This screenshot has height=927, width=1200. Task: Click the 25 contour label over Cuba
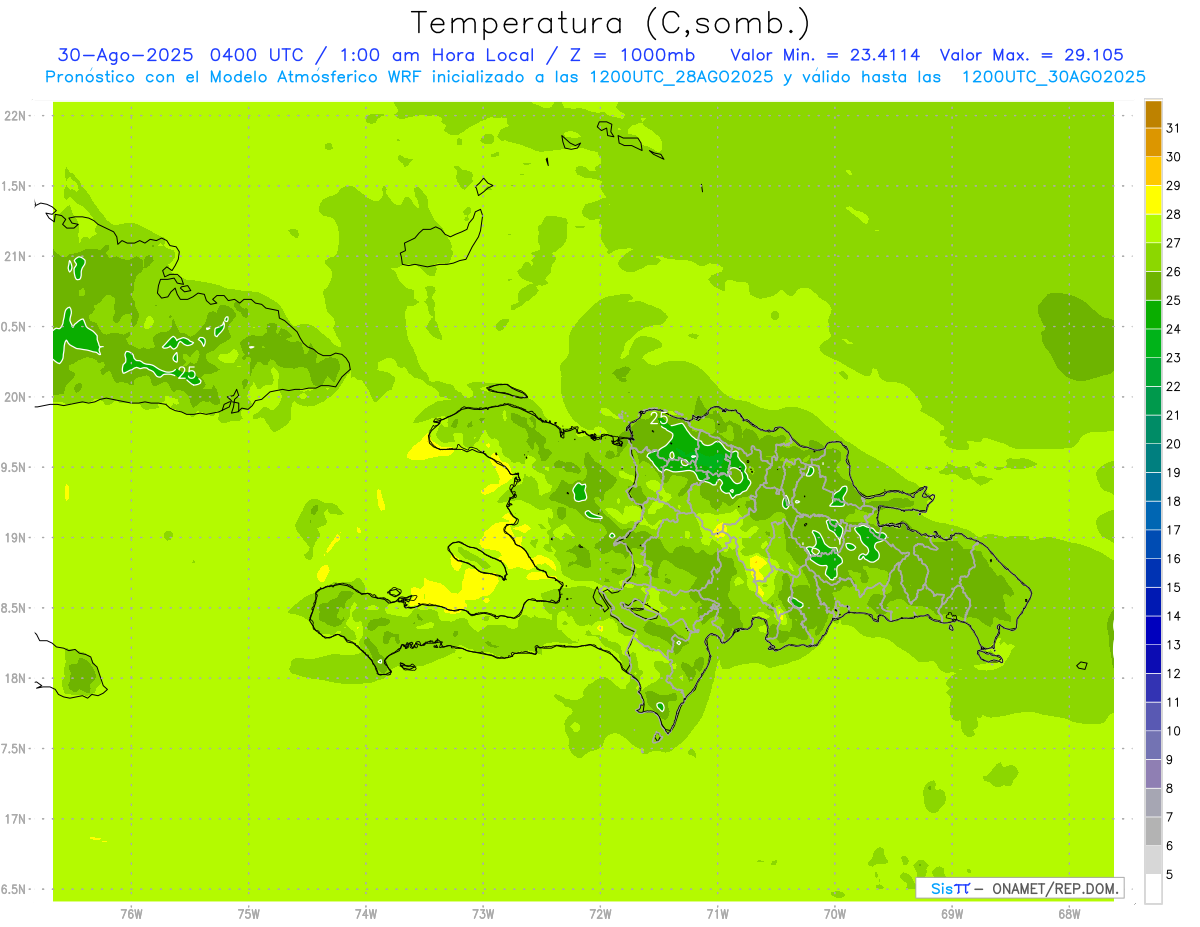(187, 373)
